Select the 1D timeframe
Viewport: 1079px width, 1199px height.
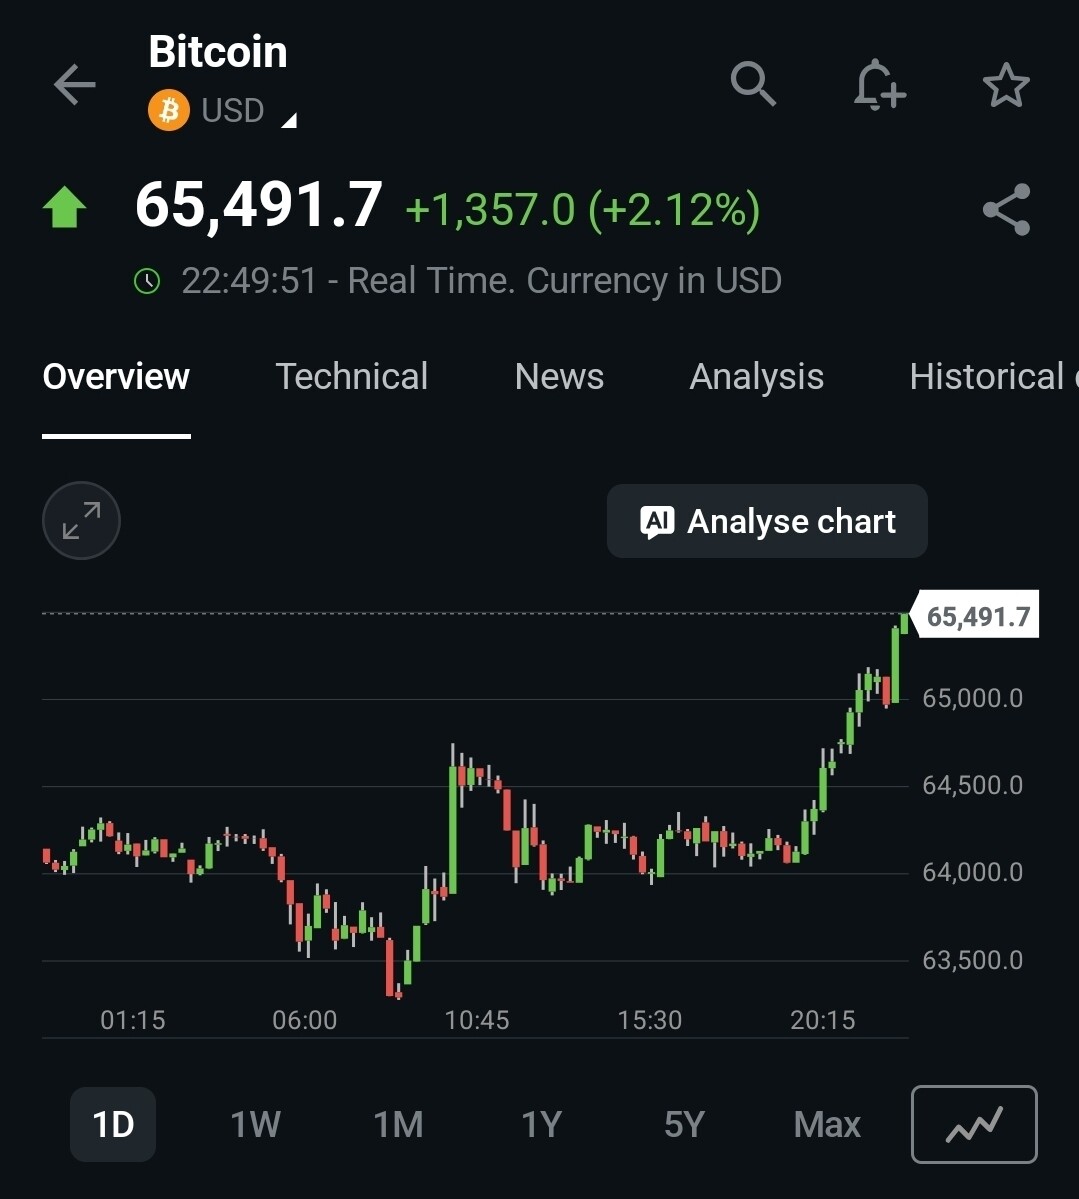click(x=113, y=1124)
